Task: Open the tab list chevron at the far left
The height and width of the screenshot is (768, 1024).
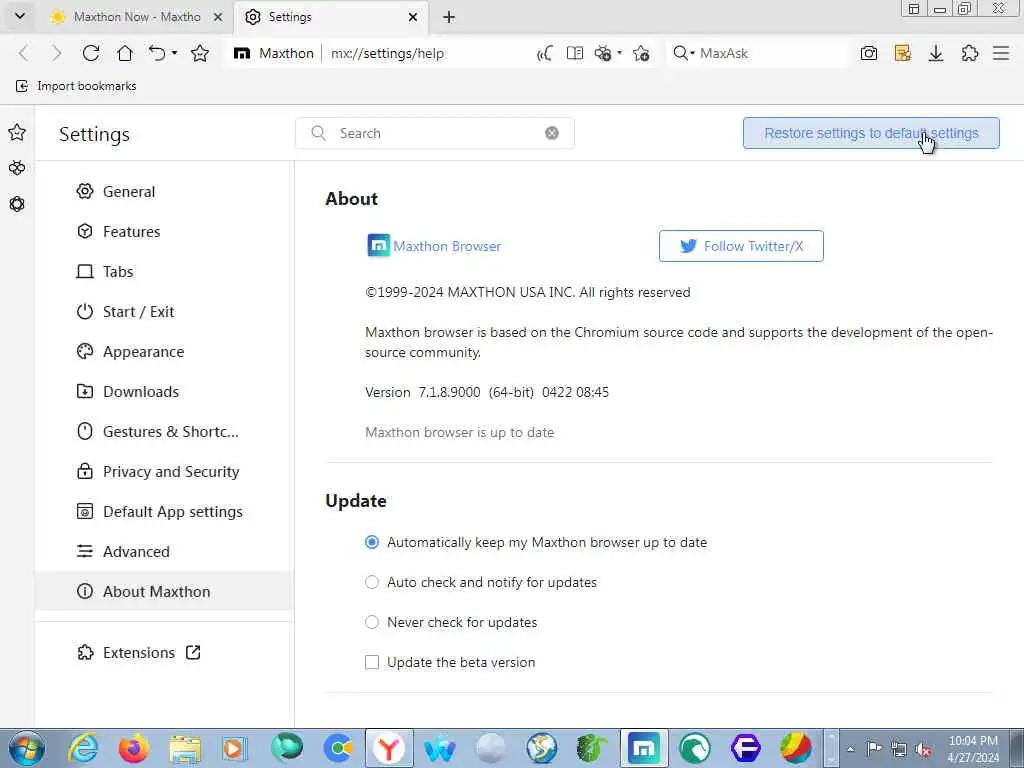Action: tap(20, 16)
